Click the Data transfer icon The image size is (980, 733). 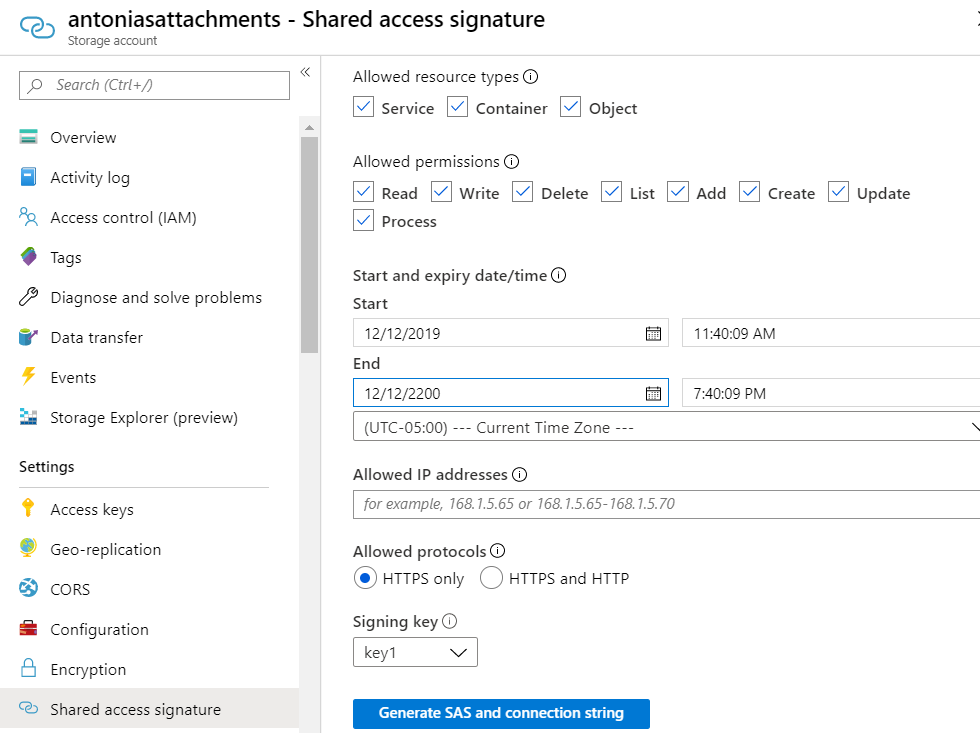pyautogui.click(x=28, y=337)
